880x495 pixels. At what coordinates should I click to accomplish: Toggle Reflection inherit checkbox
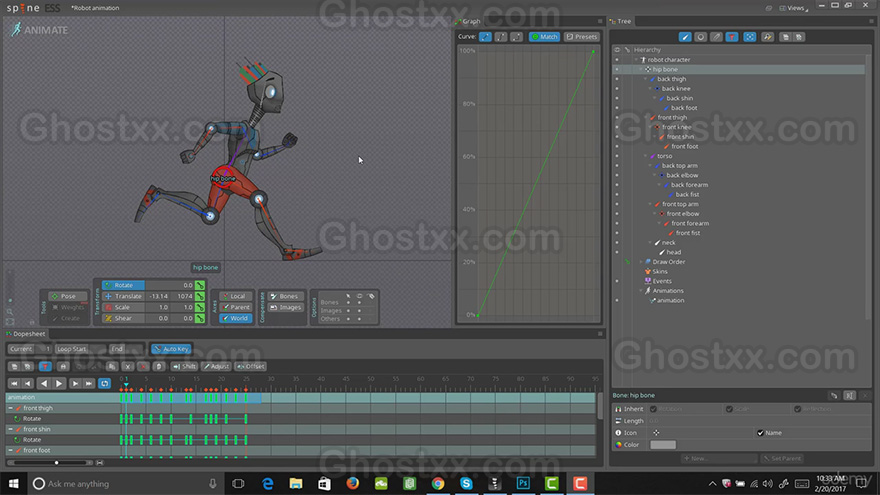798,409
